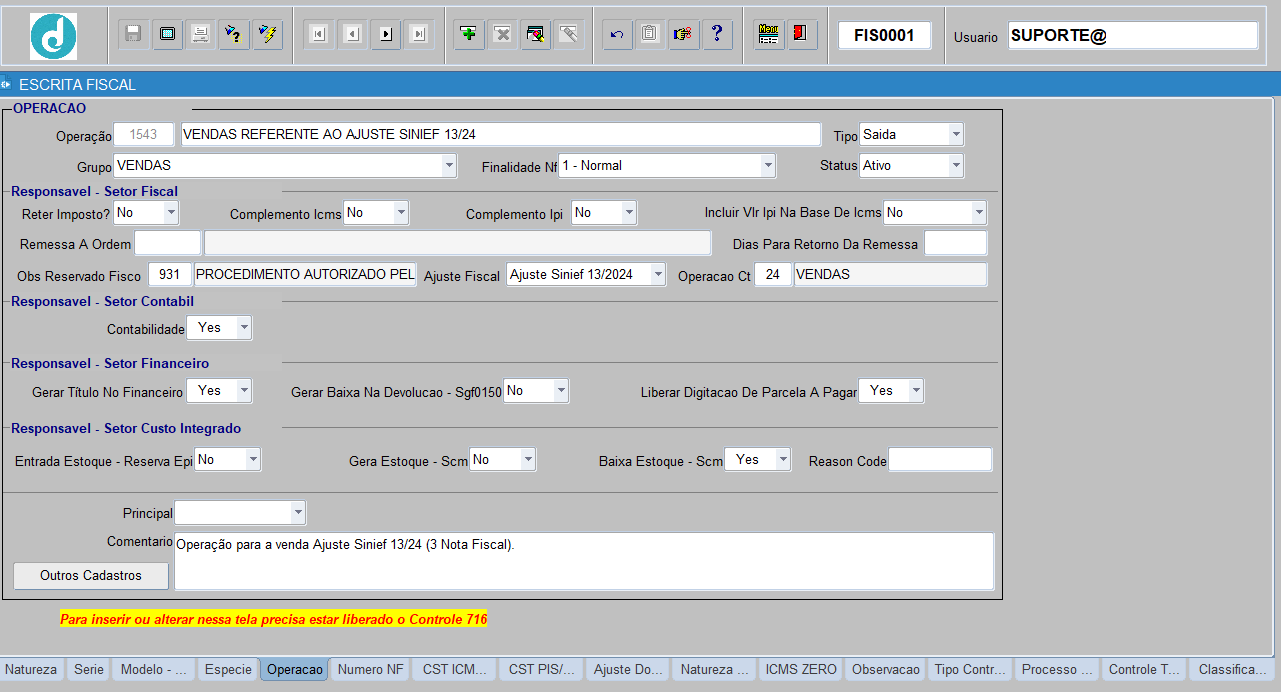
Task: Click the eraser clear icon
Action: click(569, 34)
